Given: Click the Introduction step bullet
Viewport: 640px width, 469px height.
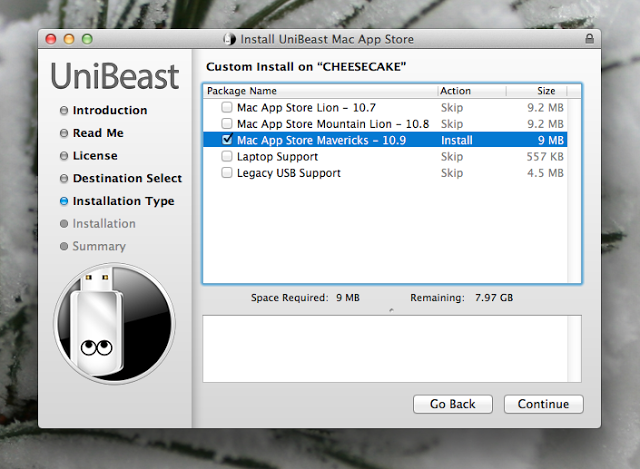Looking at the screenshot, I should click(64, 110).
